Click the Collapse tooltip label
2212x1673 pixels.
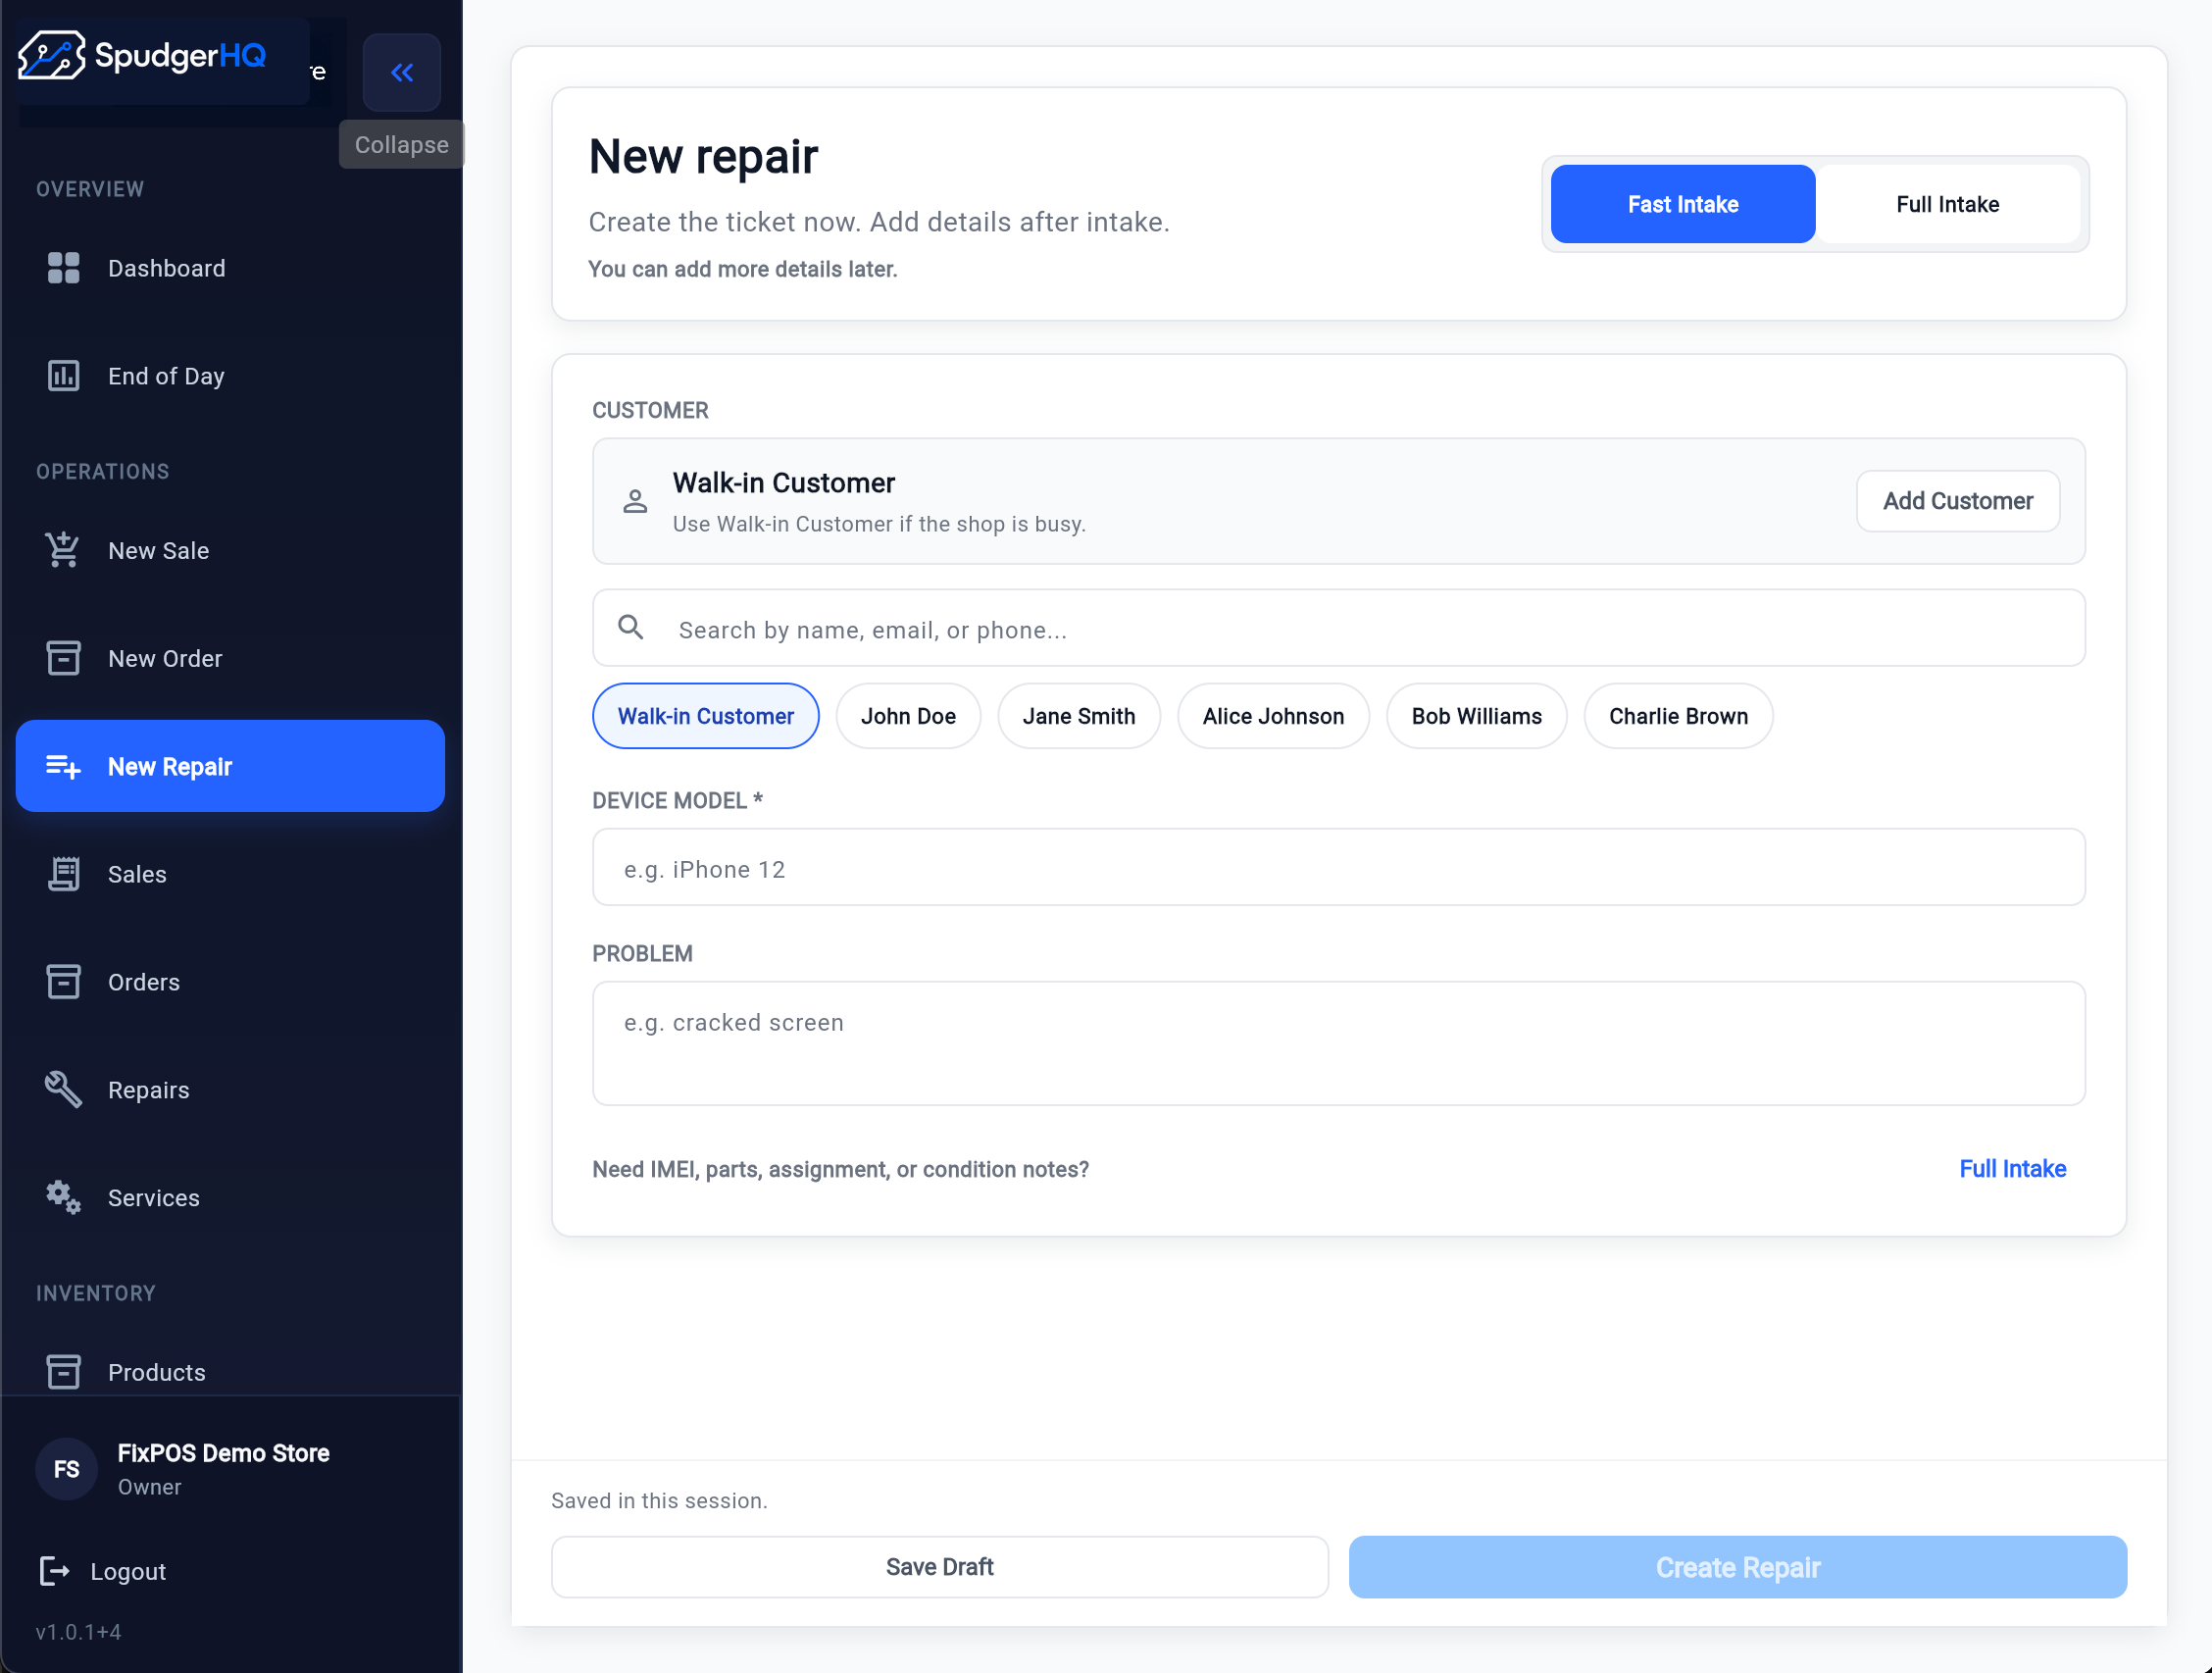[401, 144]
